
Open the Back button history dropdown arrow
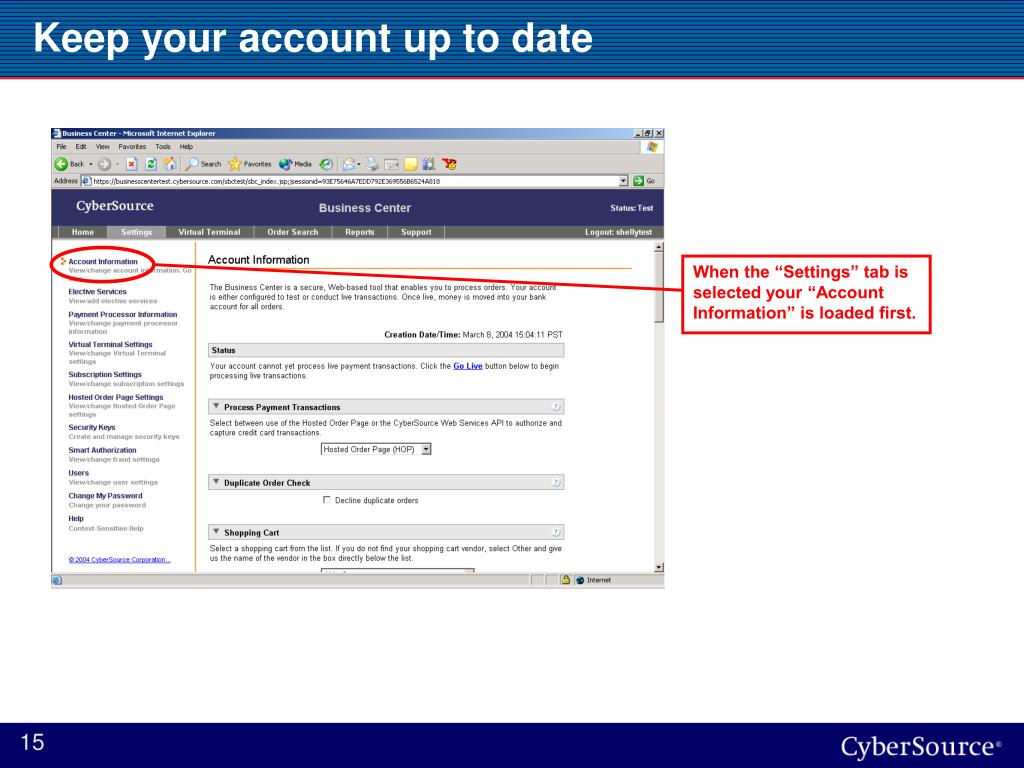point(91,164)
